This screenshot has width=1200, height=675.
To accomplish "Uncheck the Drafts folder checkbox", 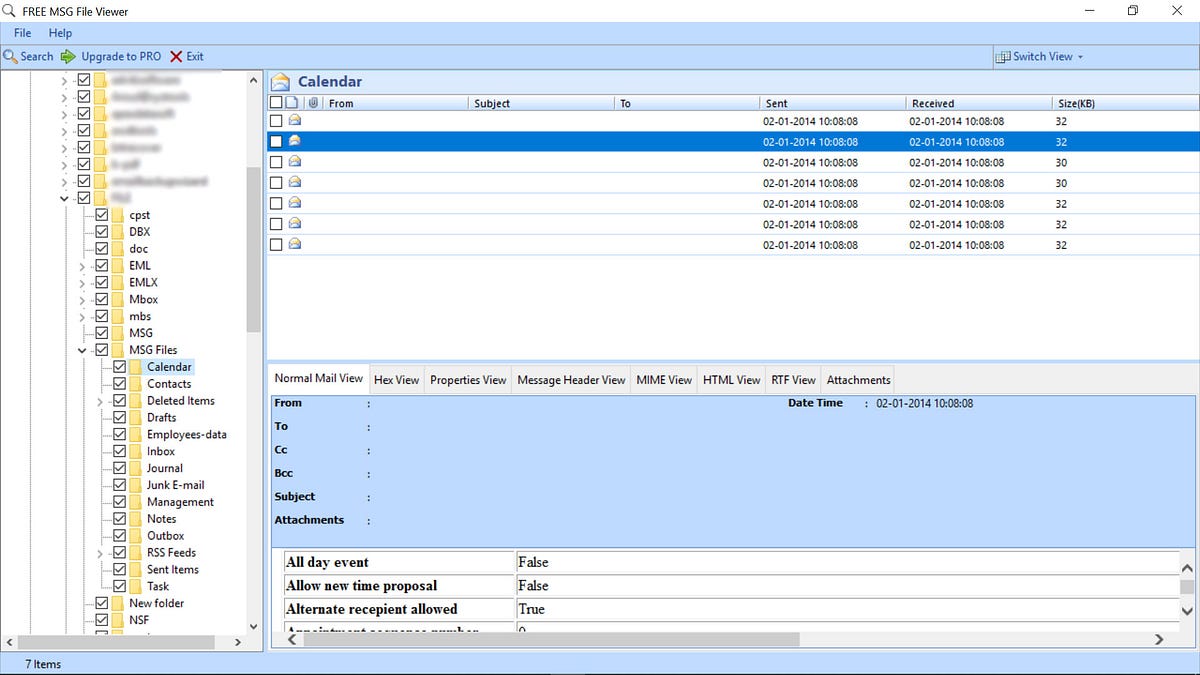I will point(120,418).
